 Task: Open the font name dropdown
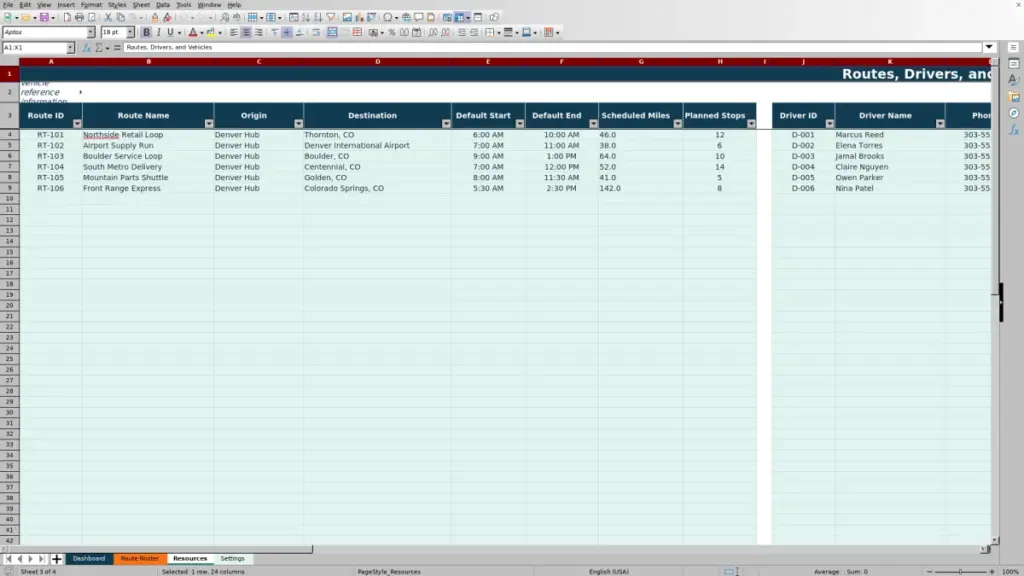tap(91, 33)
